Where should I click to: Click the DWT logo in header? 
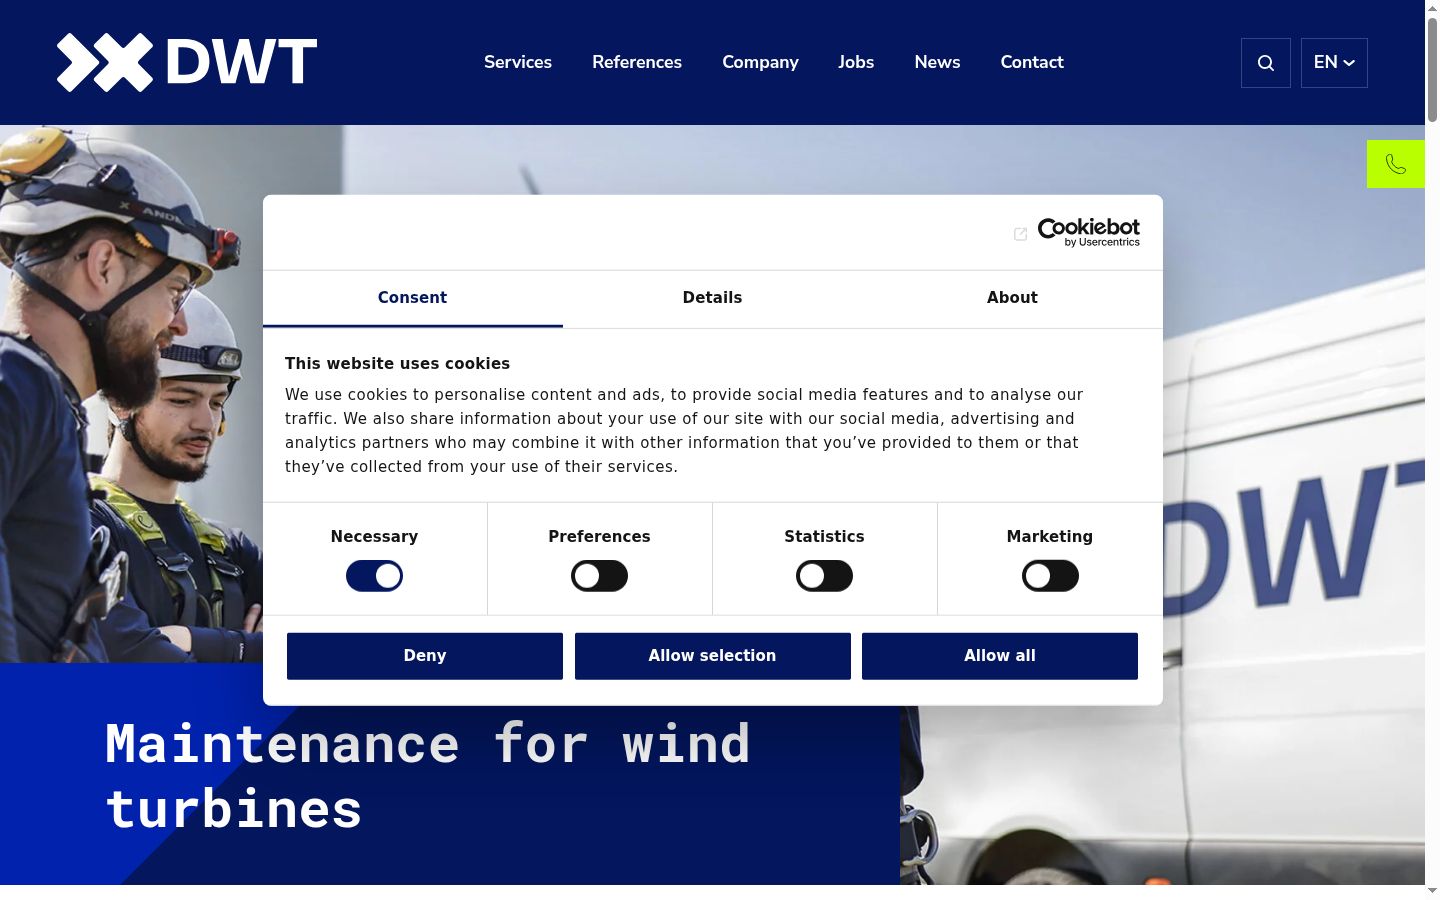tap(187, 62)
